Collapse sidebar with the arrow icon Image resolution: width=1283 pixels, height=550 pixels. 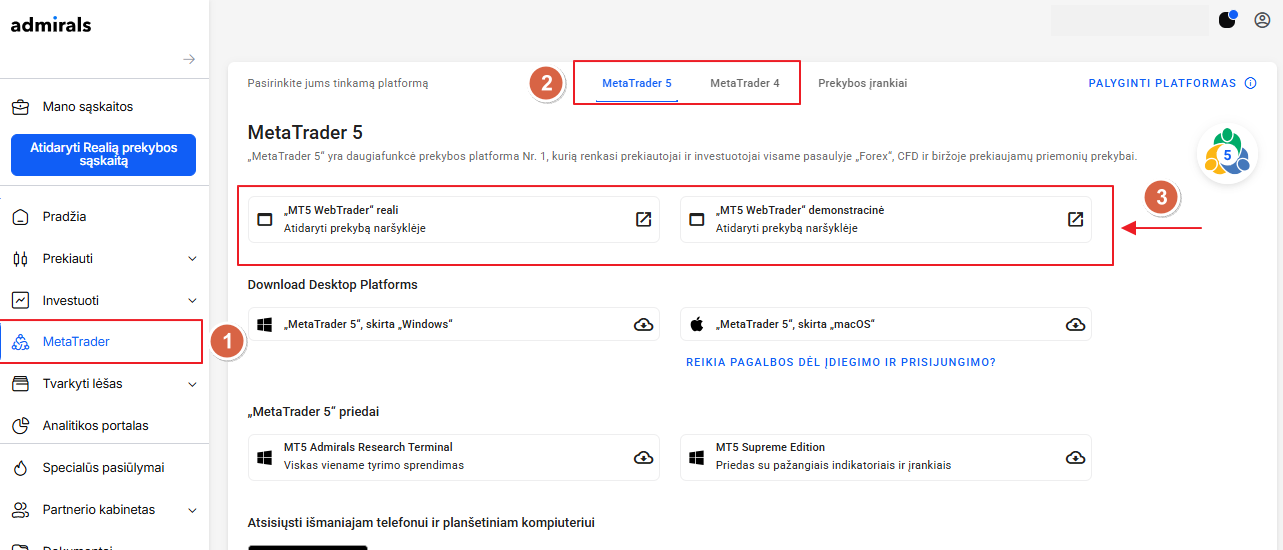[189, 60]
